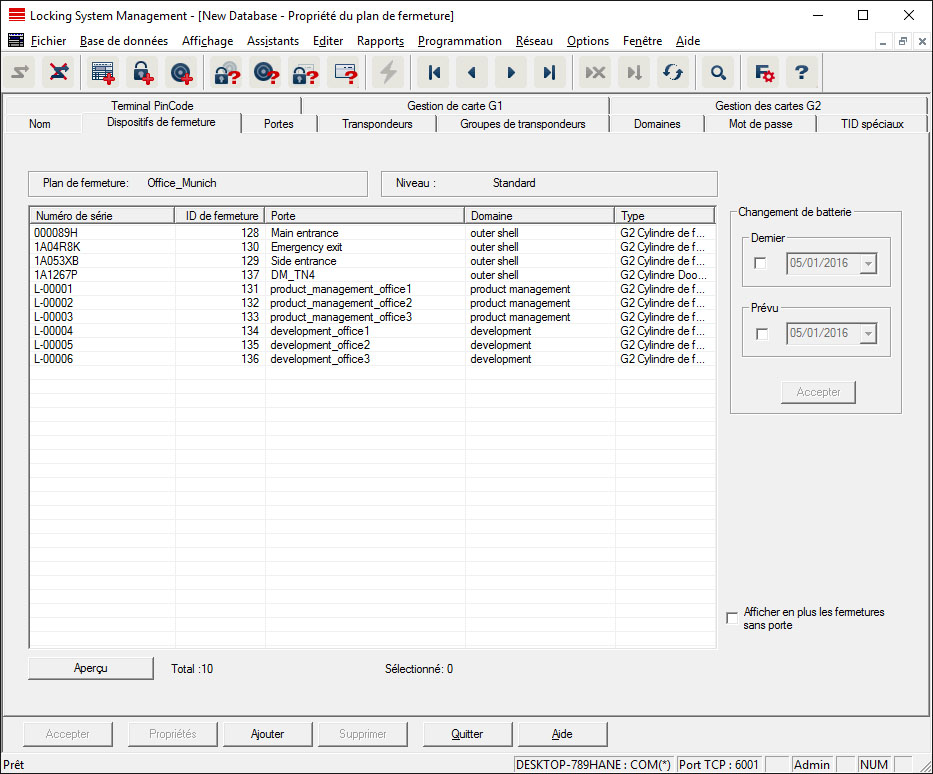Image resolution: width=933 pixels, height=774 pixels.
Task: Click the filter settings toolbar icon
Action: 764,72
